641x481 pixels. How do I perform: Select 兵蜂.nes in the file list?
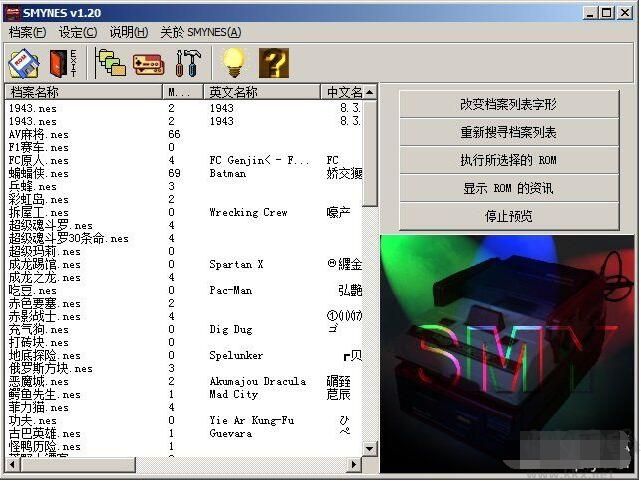pos(33,187)
